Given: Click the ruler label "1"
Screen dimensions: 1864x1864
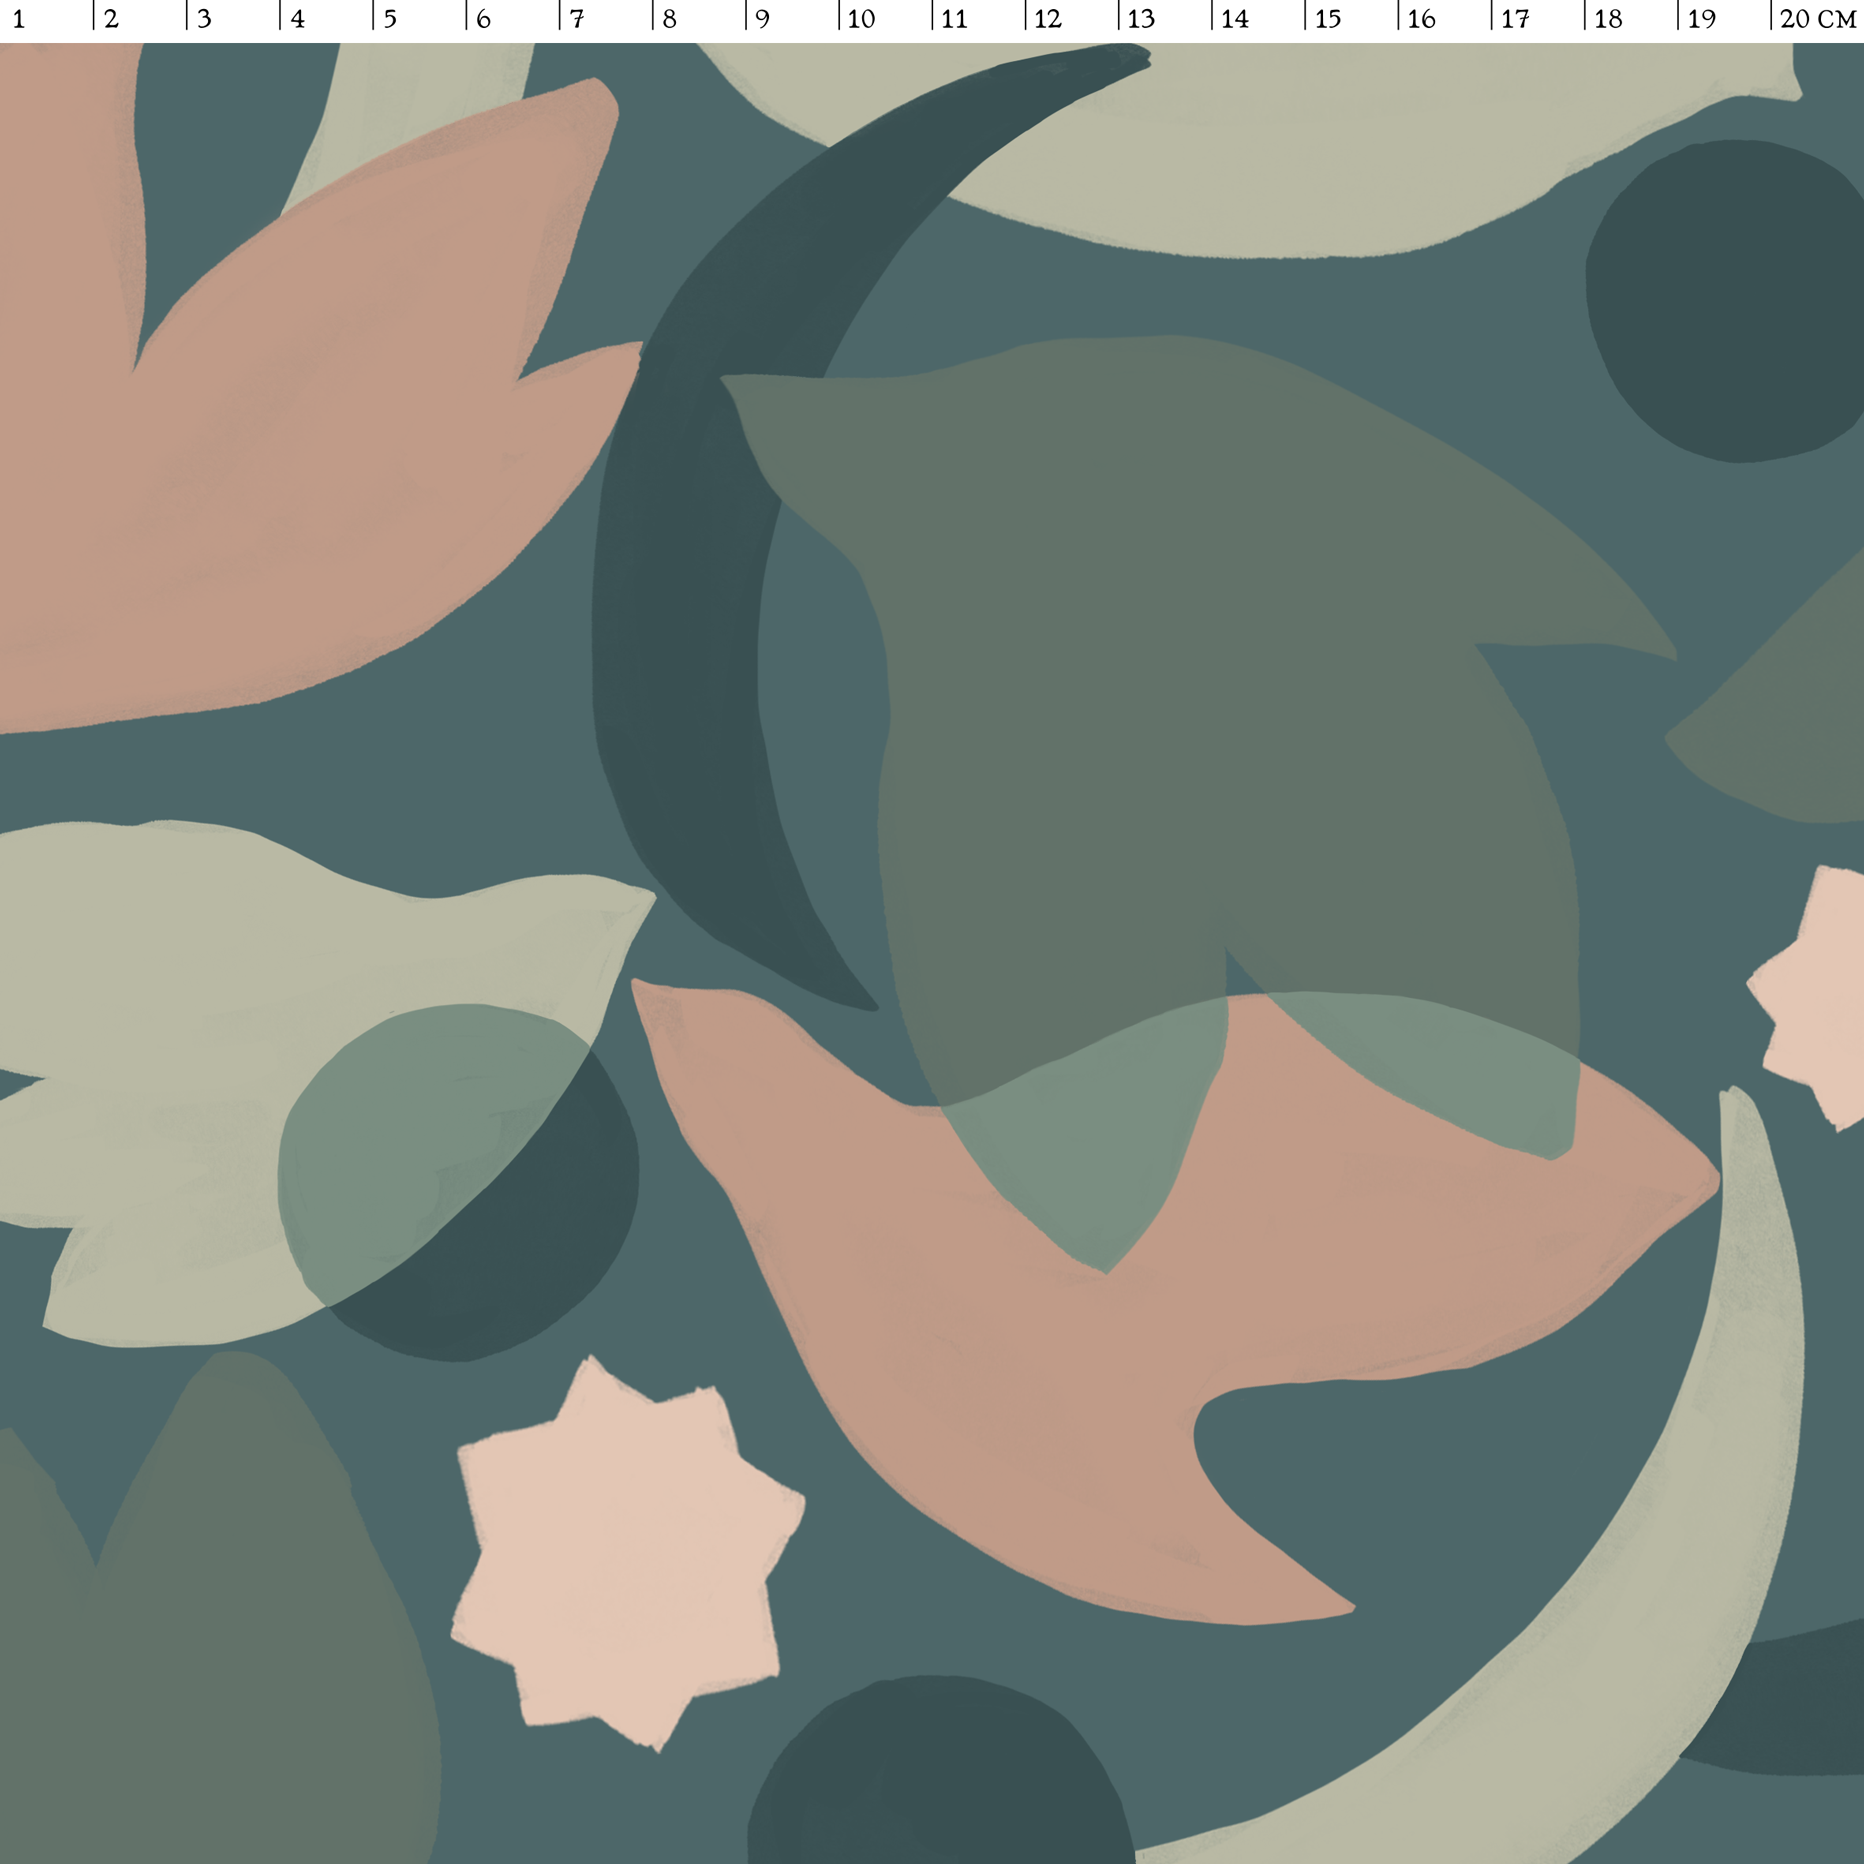Looking at the screenshot, I should pyautogui.click(x=18, y=19).
